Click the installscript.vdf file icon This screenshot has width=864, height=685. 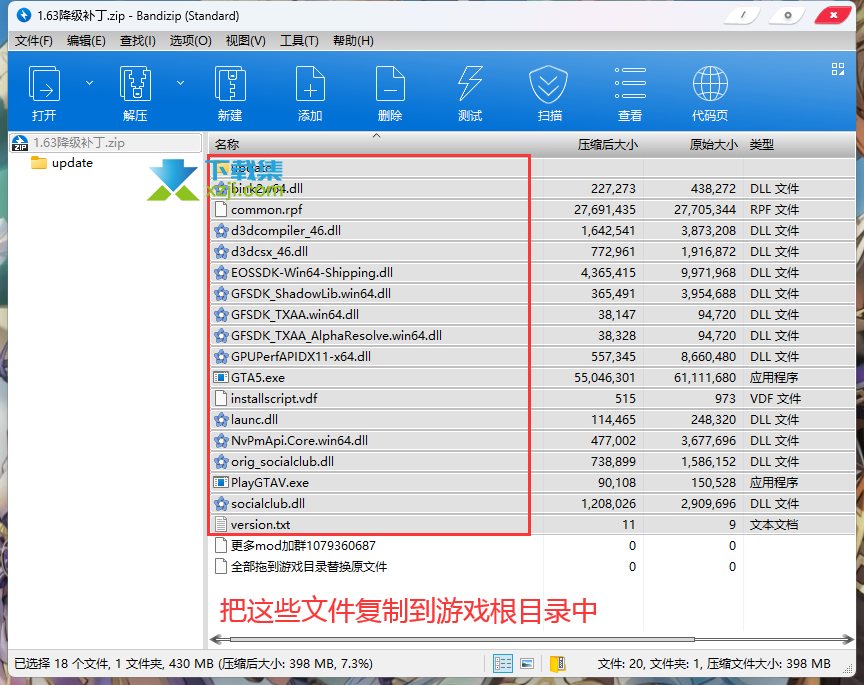tap(221, 398)
